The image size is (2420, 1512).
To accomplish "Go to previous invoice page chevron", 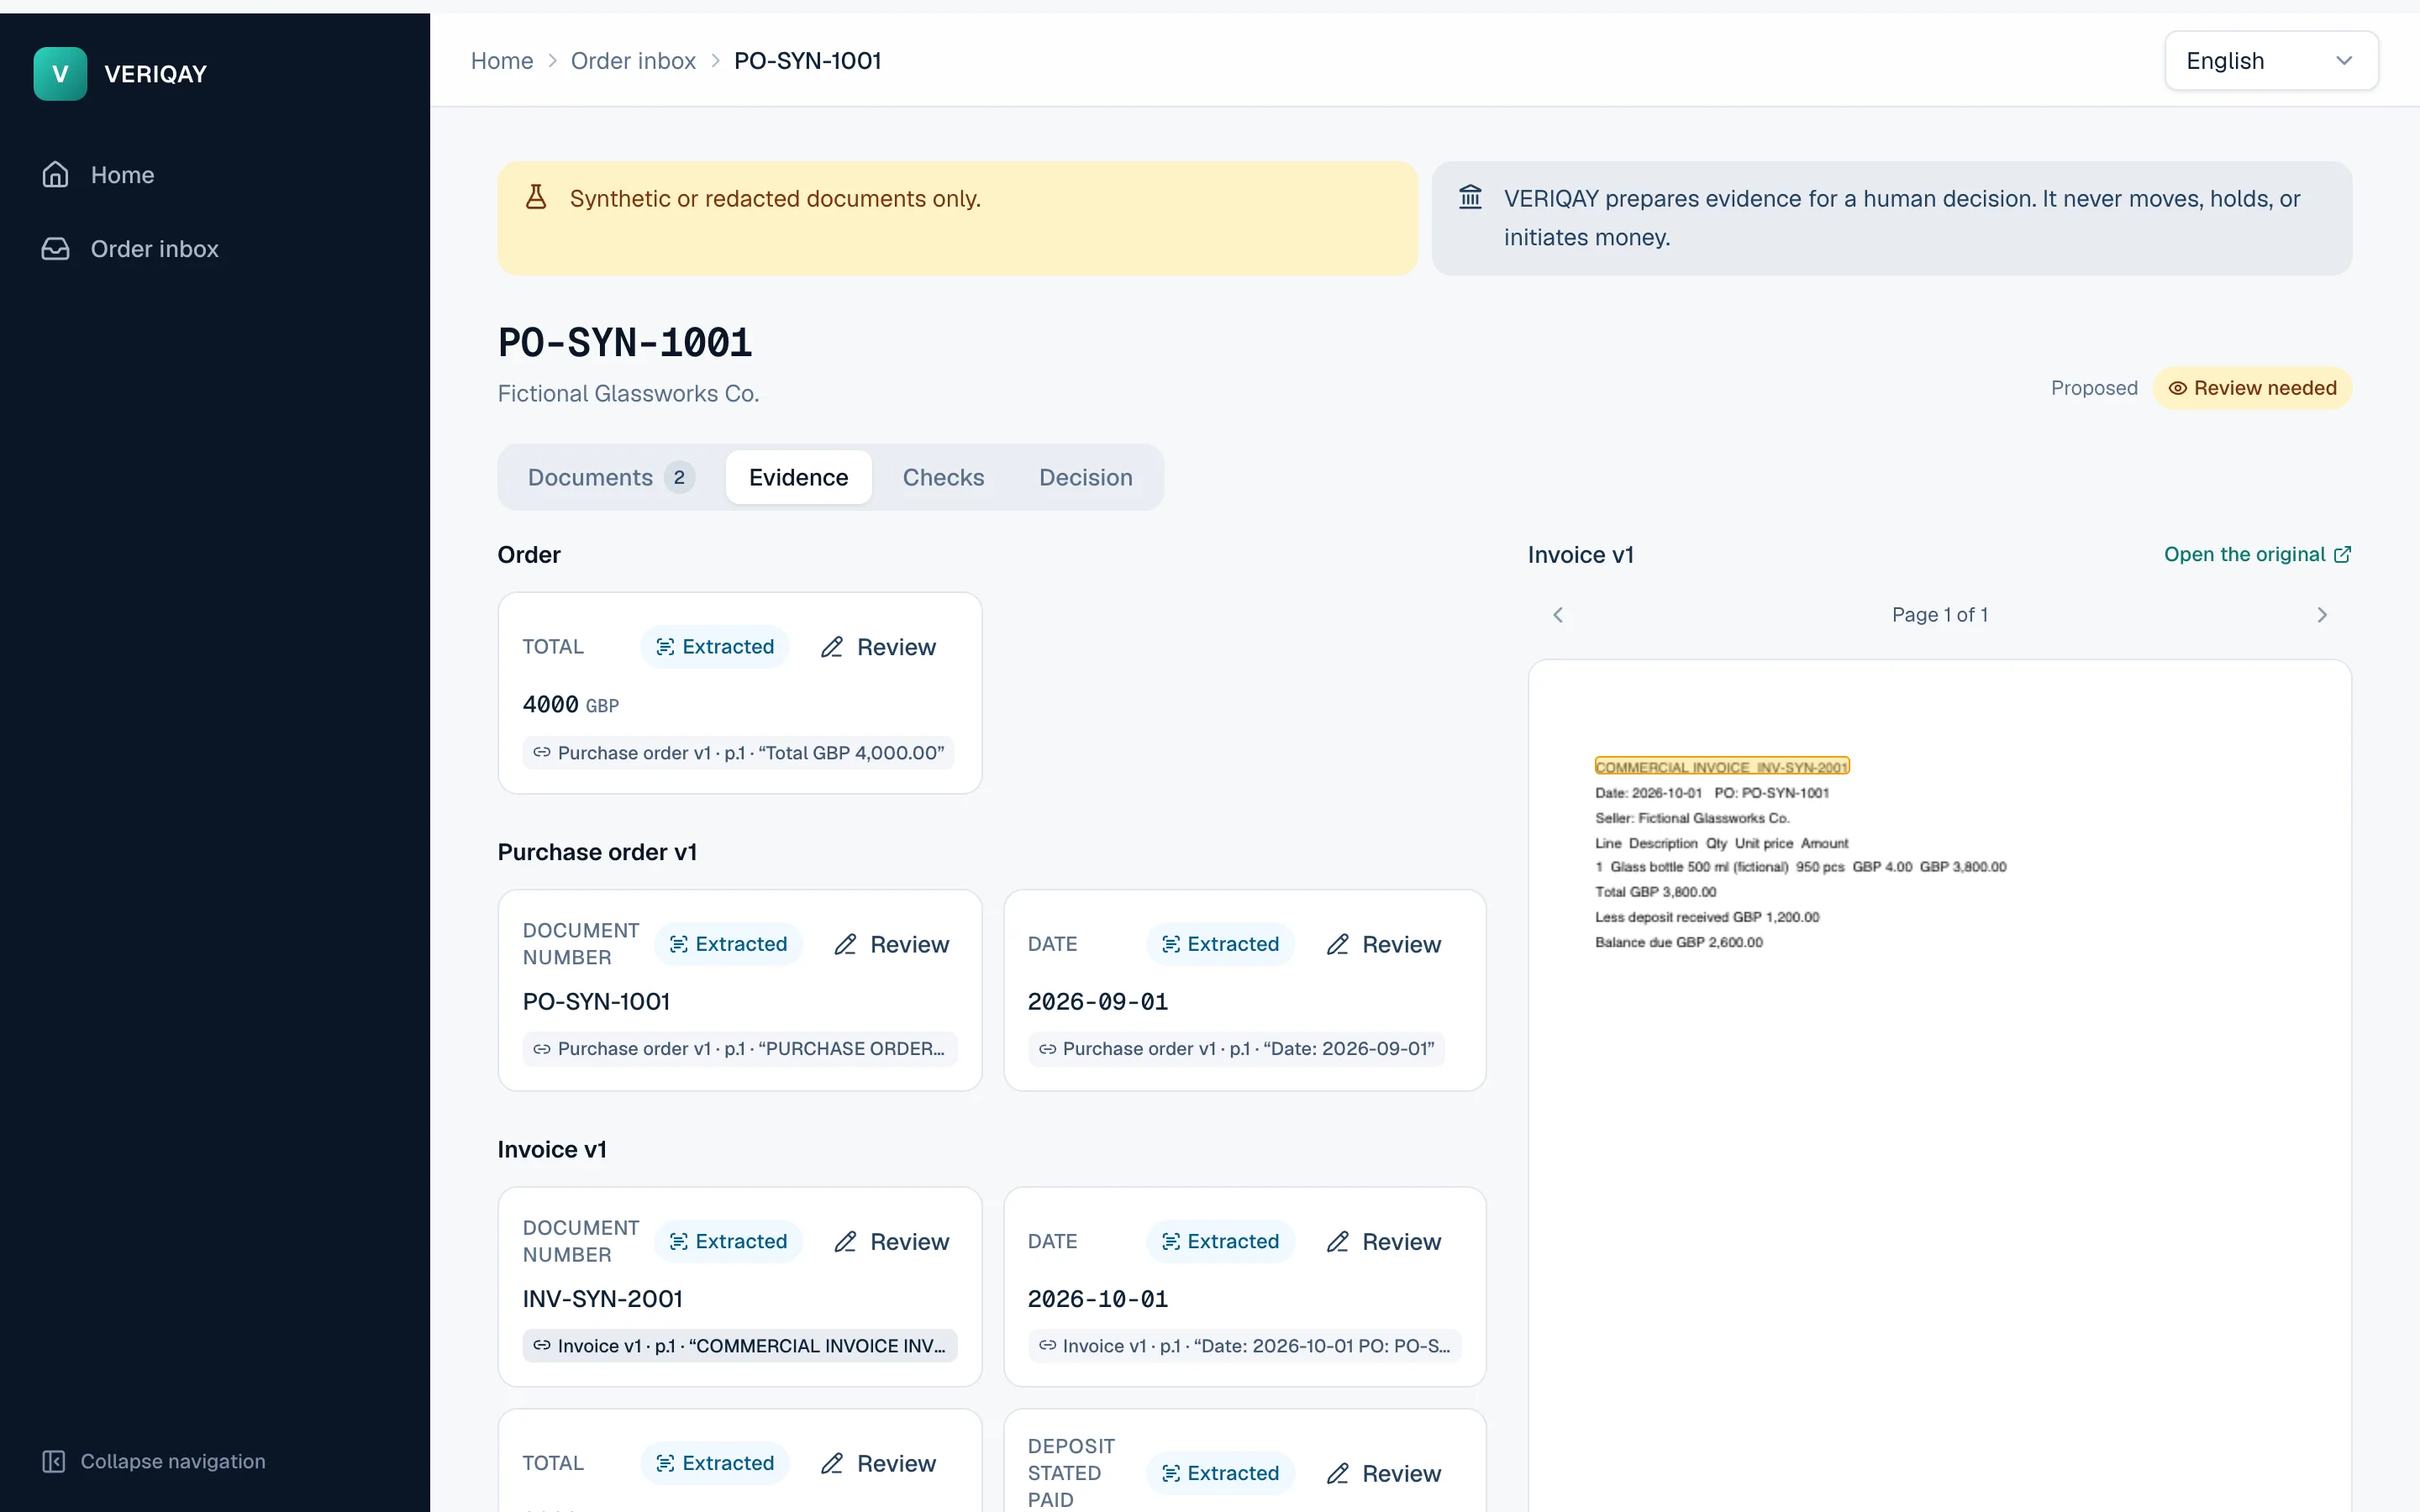I will pos(1557,615).
